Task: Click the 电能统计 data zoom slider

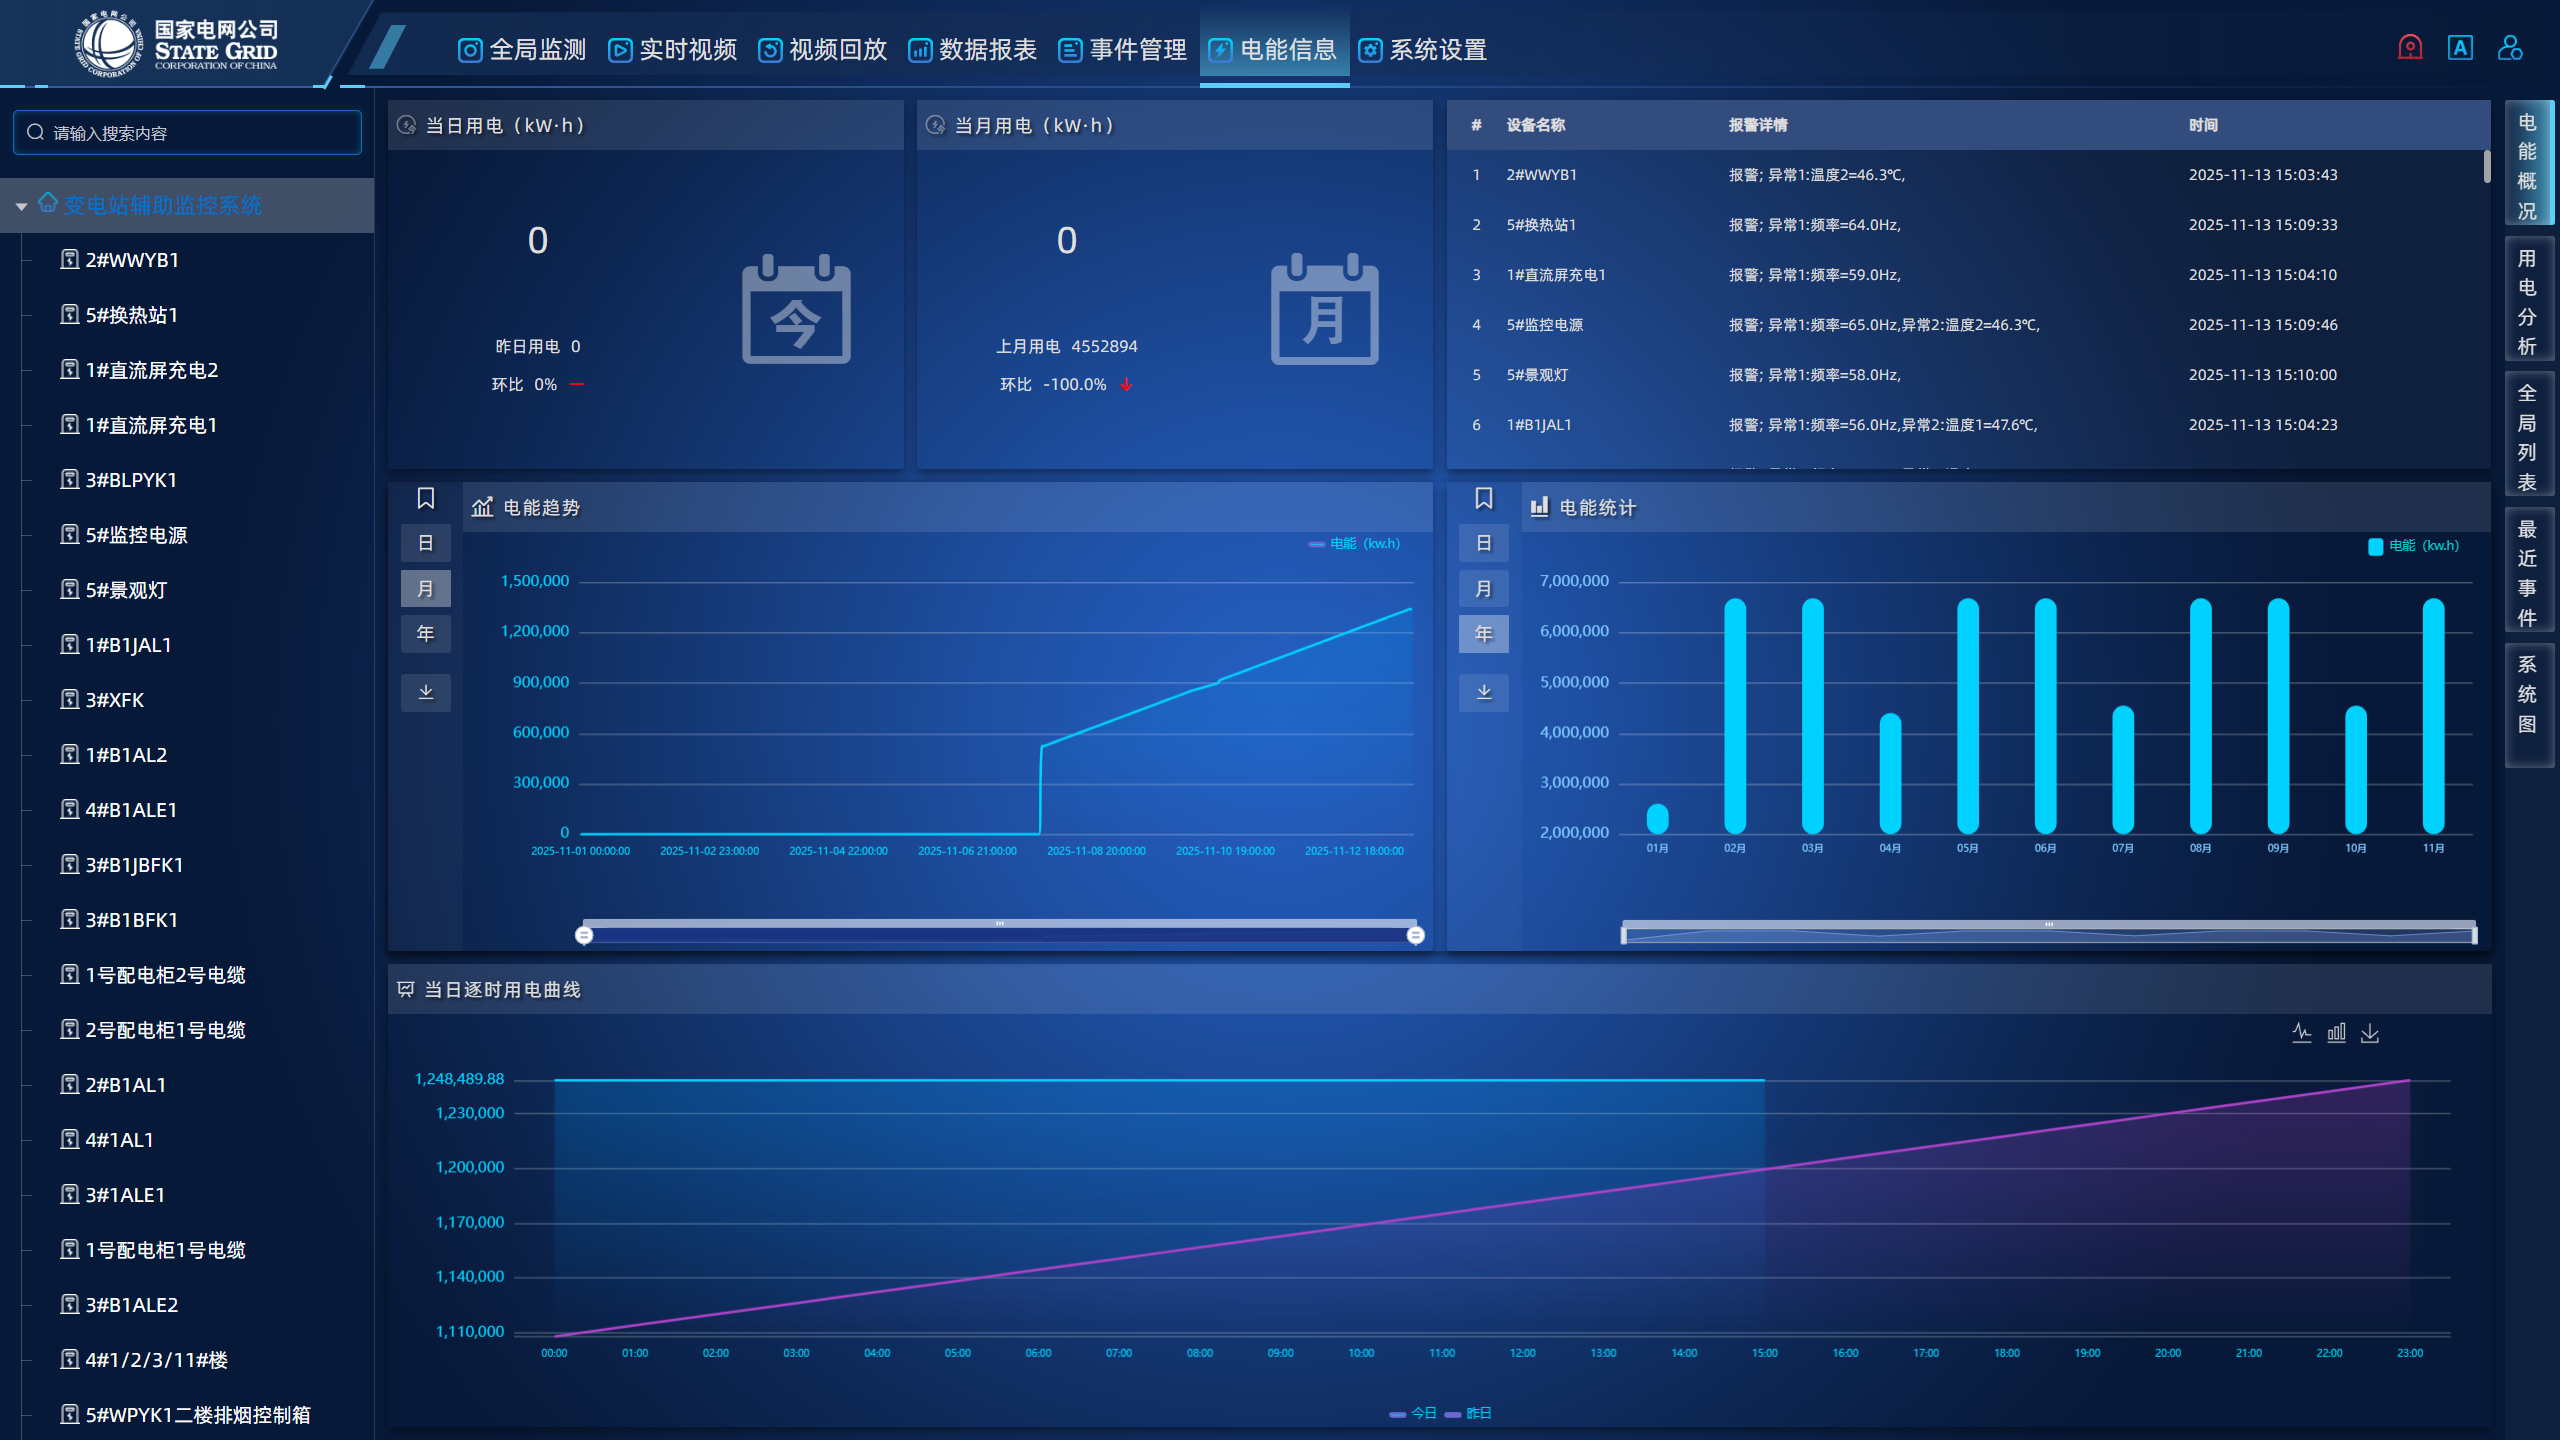Action: [x=2049, y=932]
